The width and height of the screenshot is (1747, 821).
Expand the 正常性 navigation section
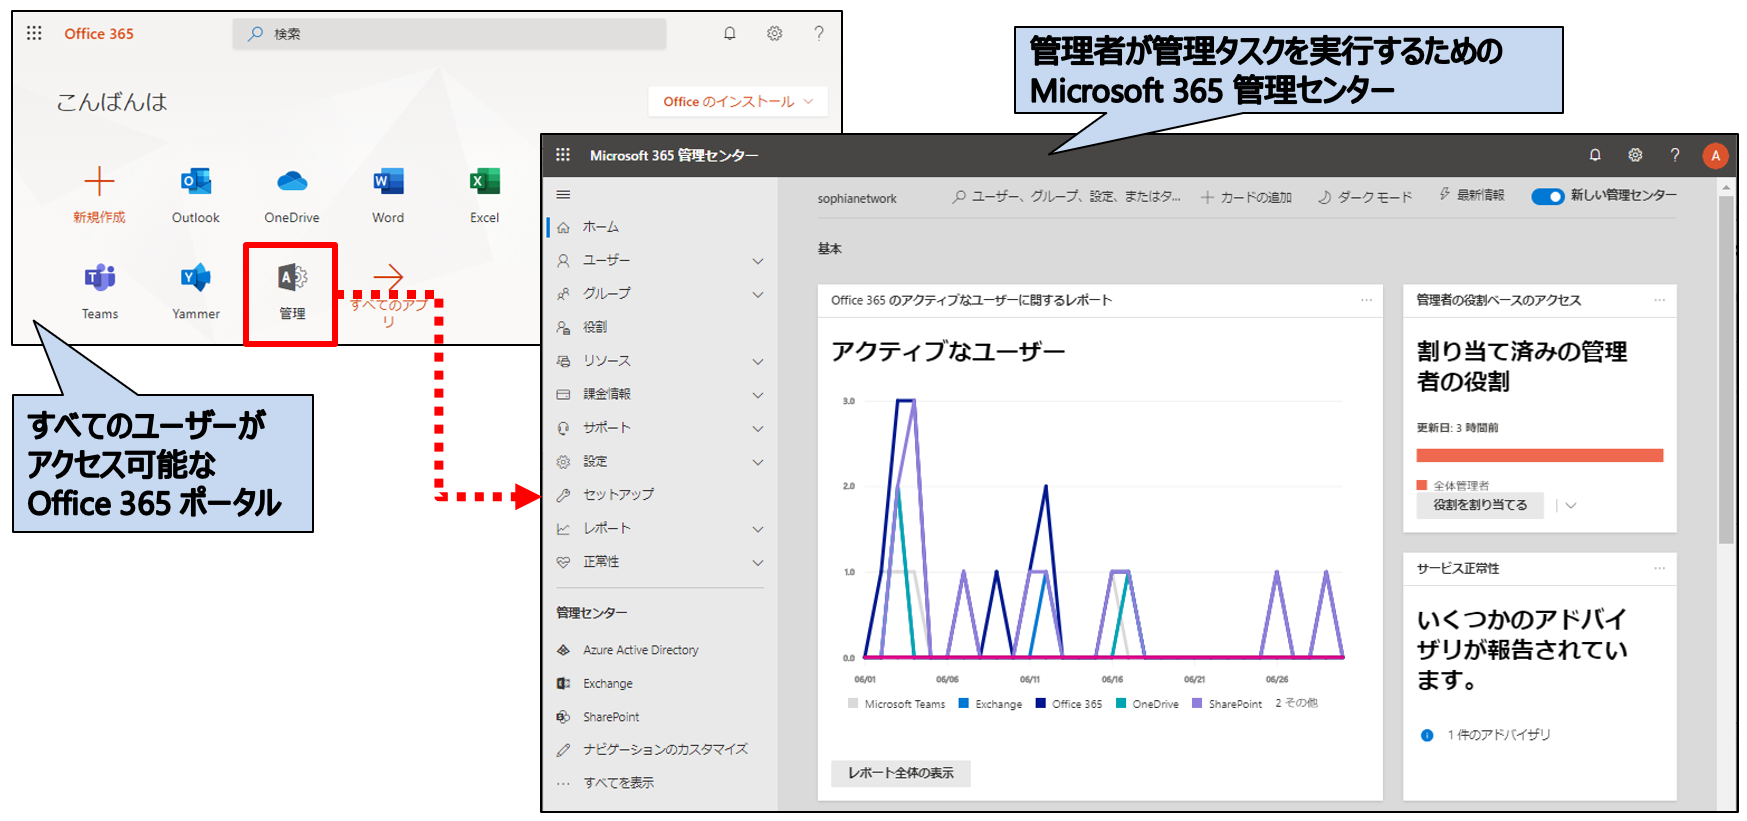pyautogui.click(x=758, y=562)
